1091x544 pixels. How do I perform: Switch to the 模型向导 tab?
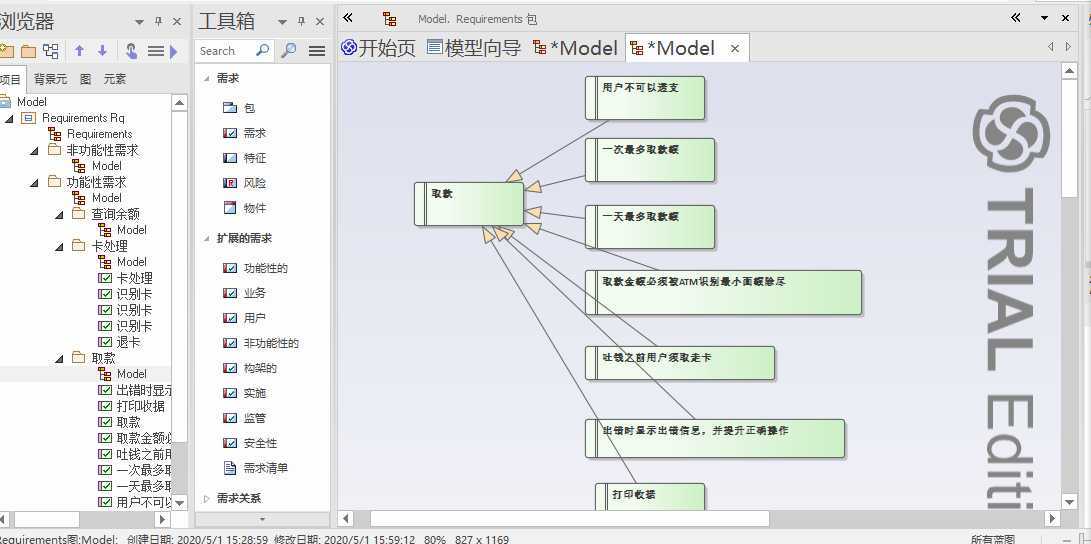coord(473,48)
